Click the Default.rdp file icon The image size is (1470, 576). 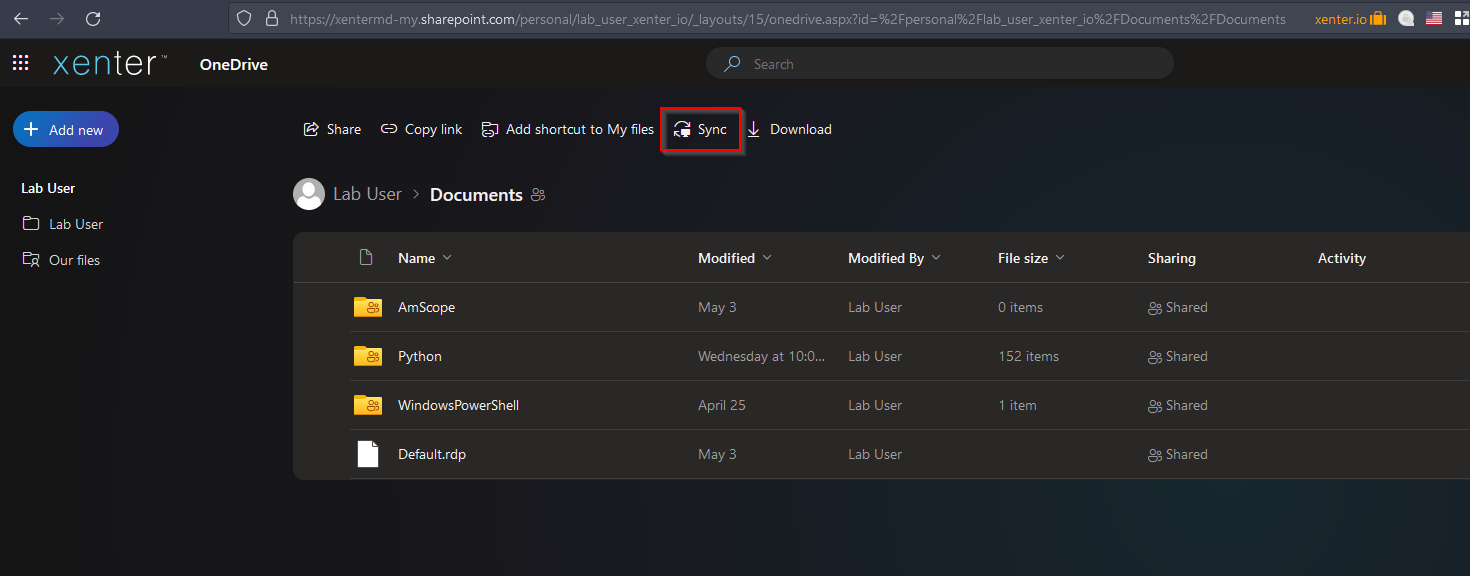coord(368,454)
